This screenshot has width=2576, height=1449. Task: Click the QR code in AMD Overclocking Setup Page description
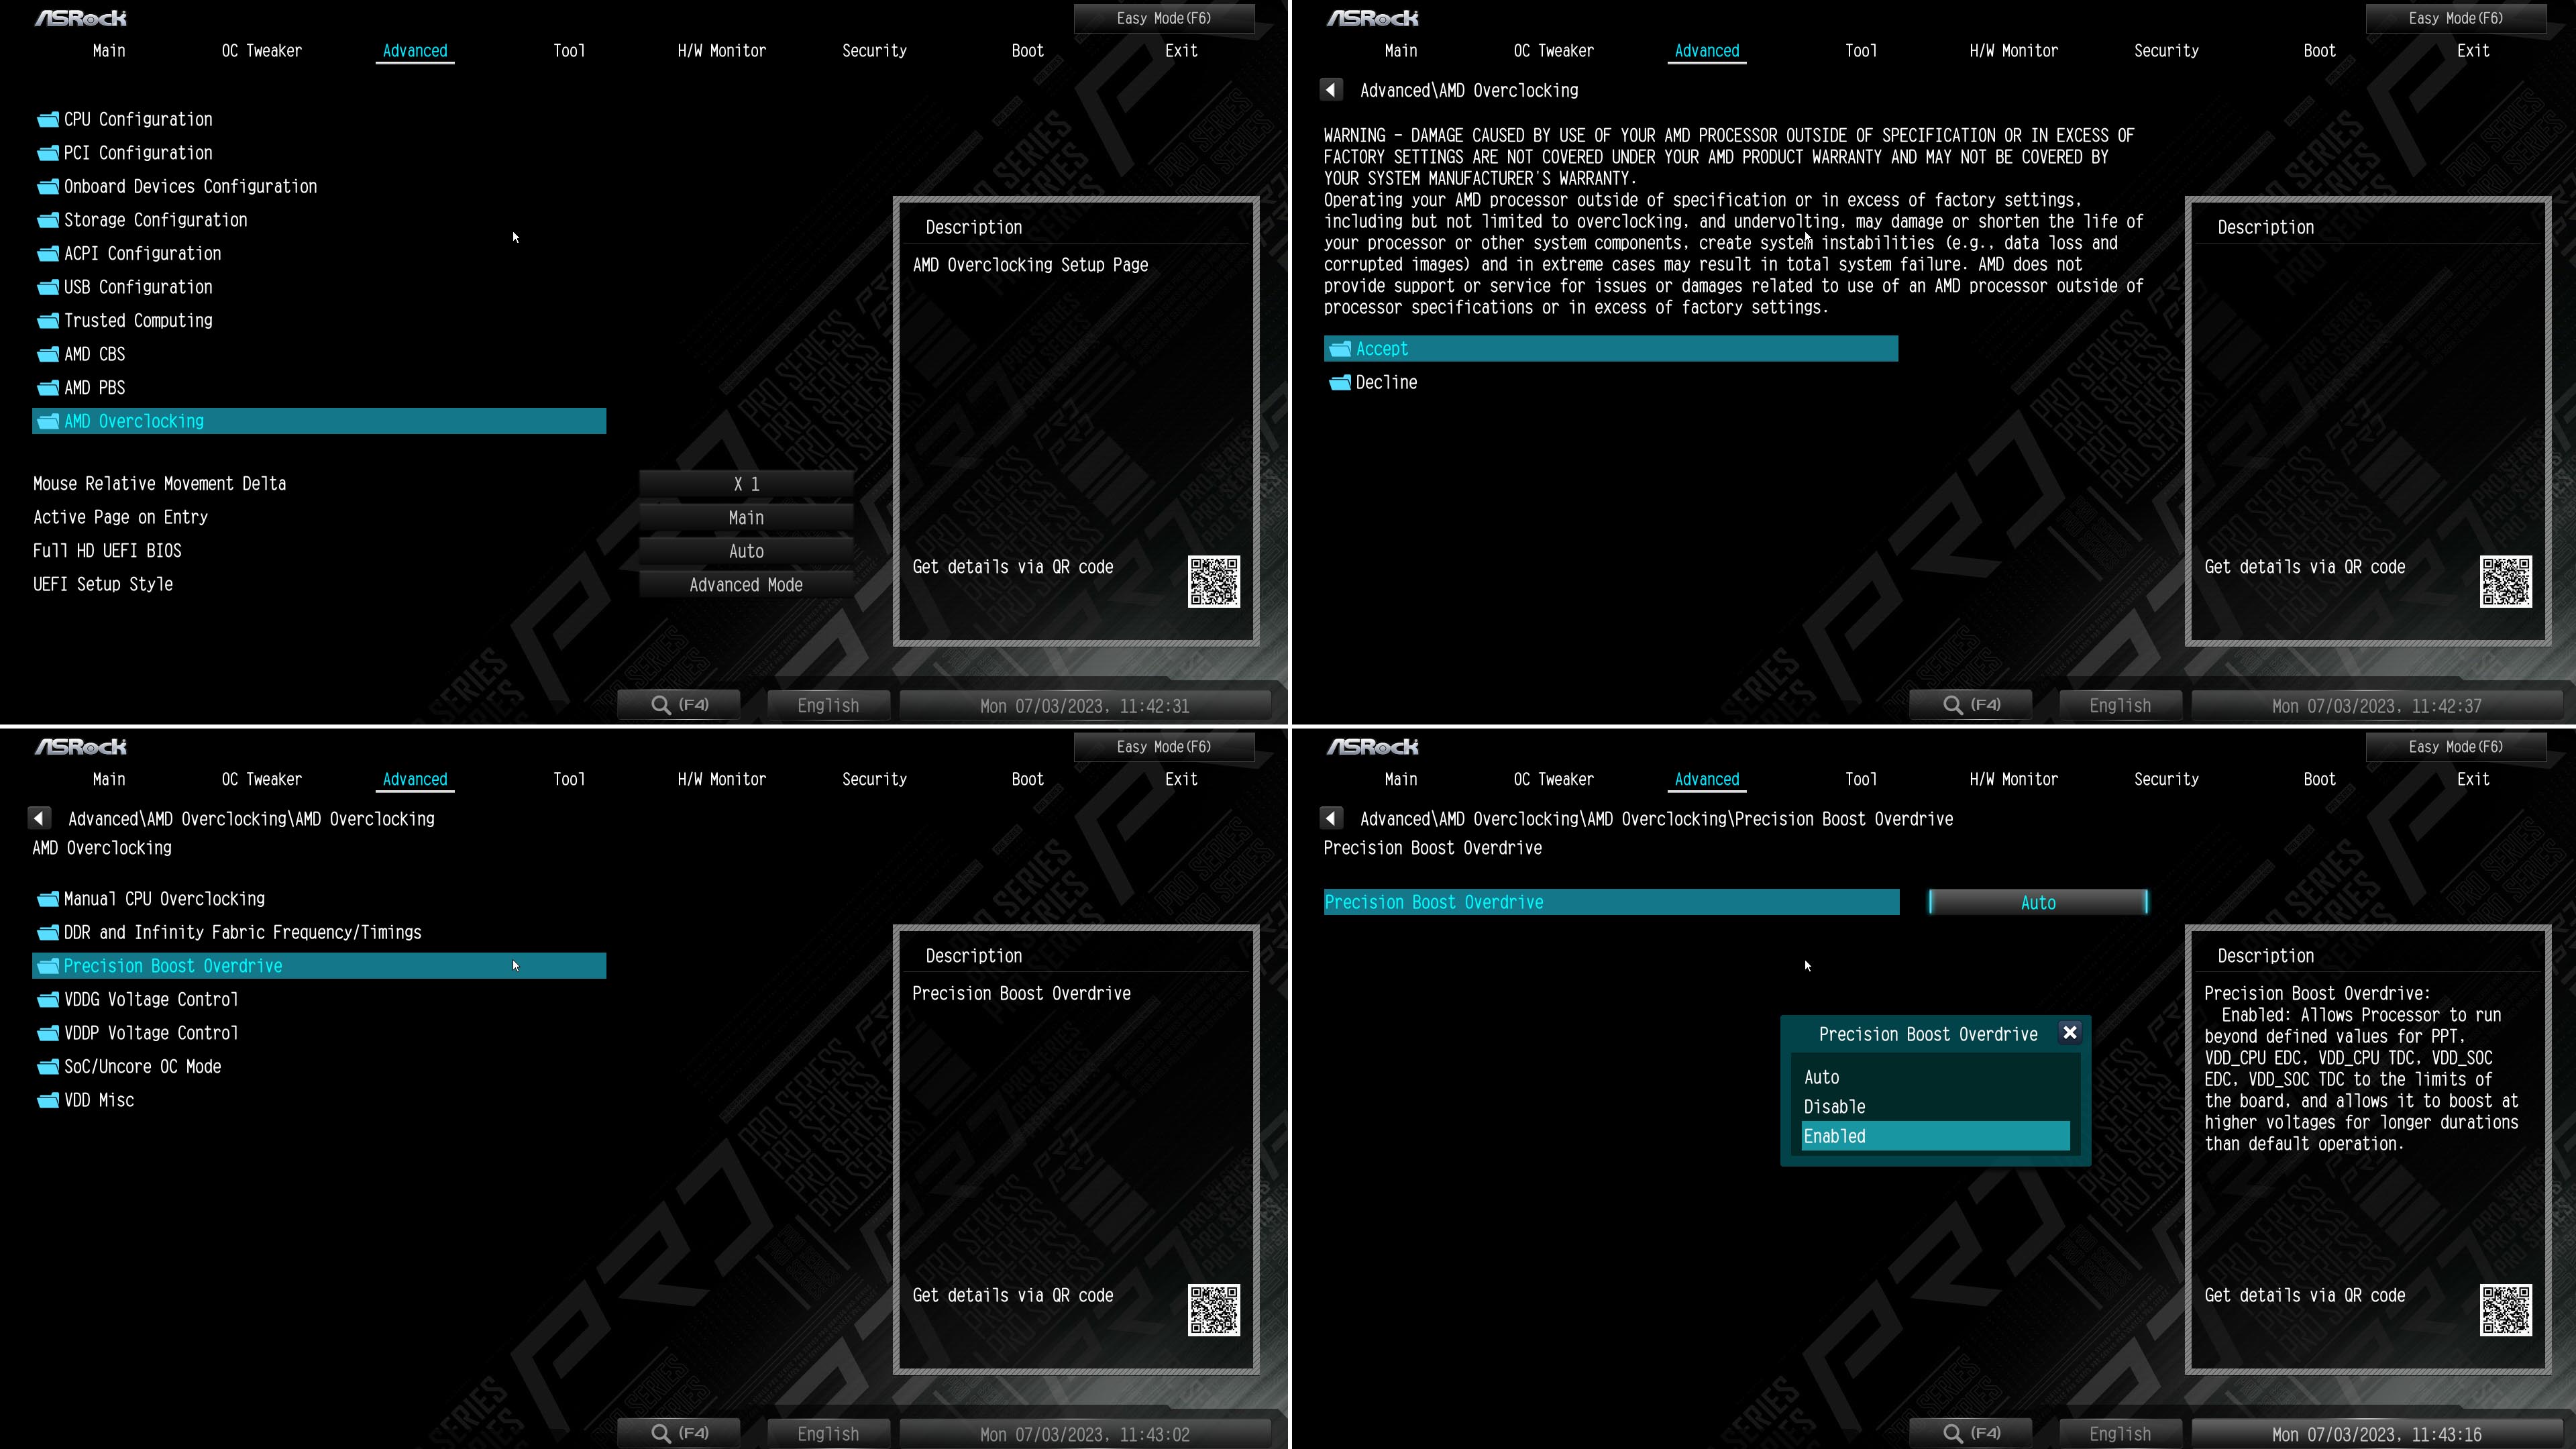1213,582
